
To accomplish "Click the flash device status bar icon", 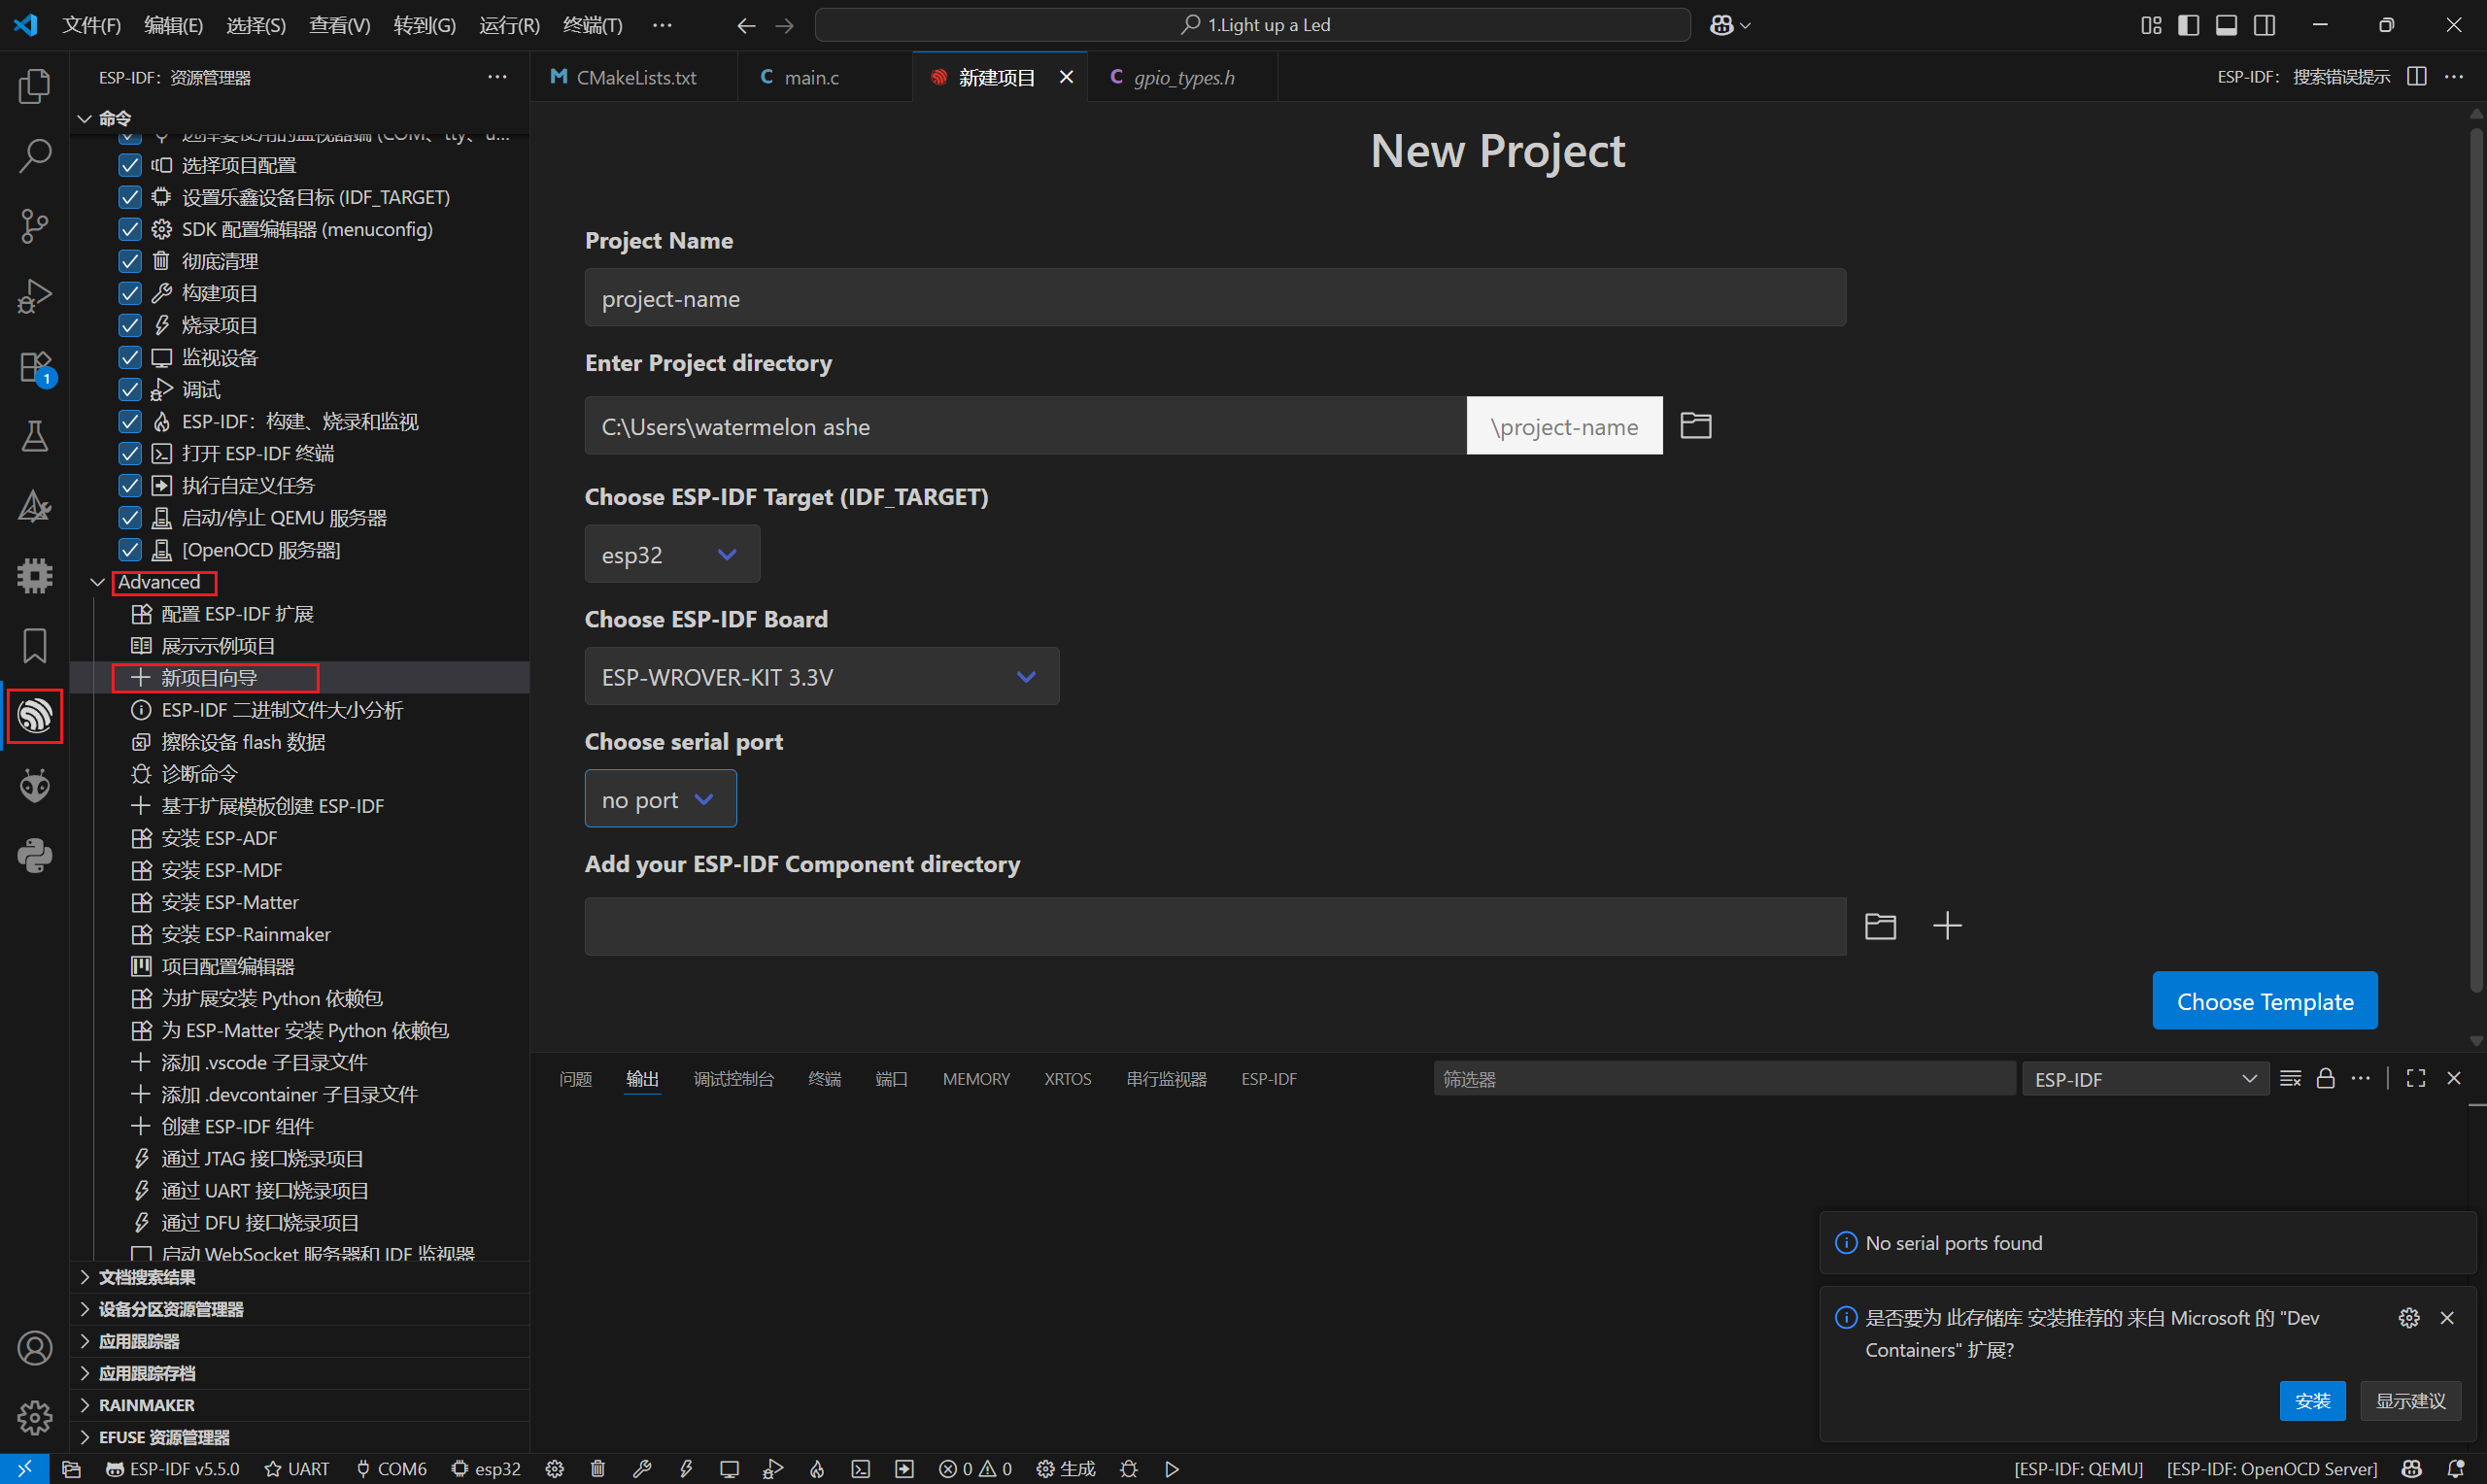I will tap(686, 1468).
